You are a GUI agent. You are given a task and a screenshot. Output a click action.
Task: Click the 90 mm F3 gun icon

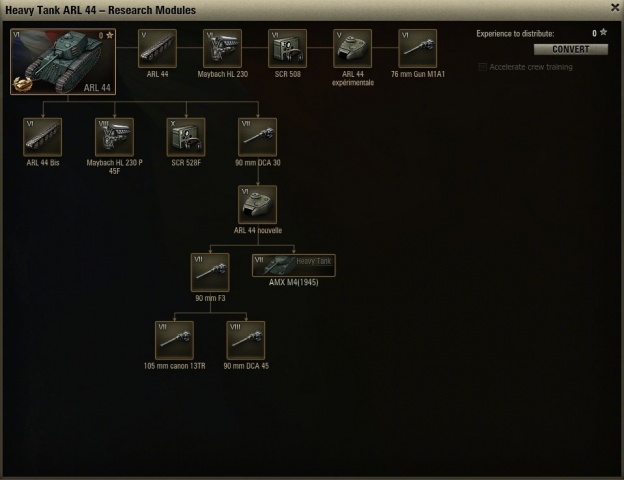click(210, 273)
